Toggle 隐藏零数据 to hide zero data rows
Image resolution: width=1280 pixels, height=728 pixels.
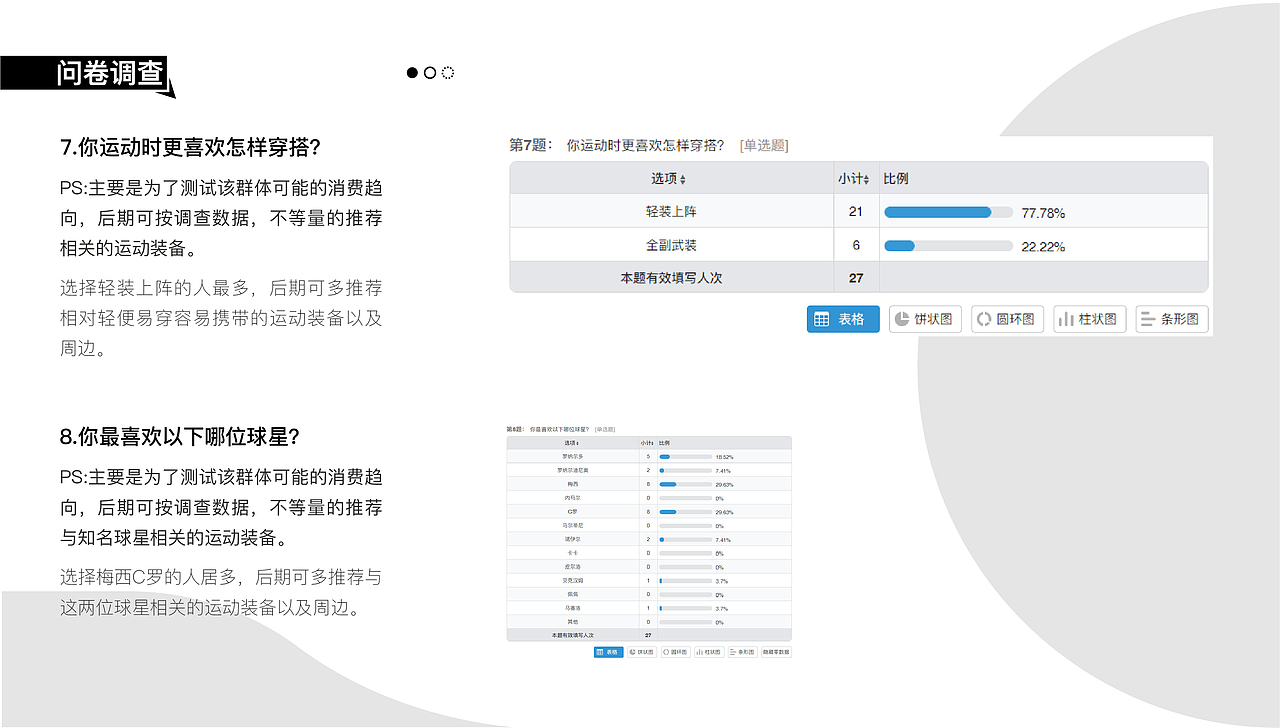pos(774,651)
